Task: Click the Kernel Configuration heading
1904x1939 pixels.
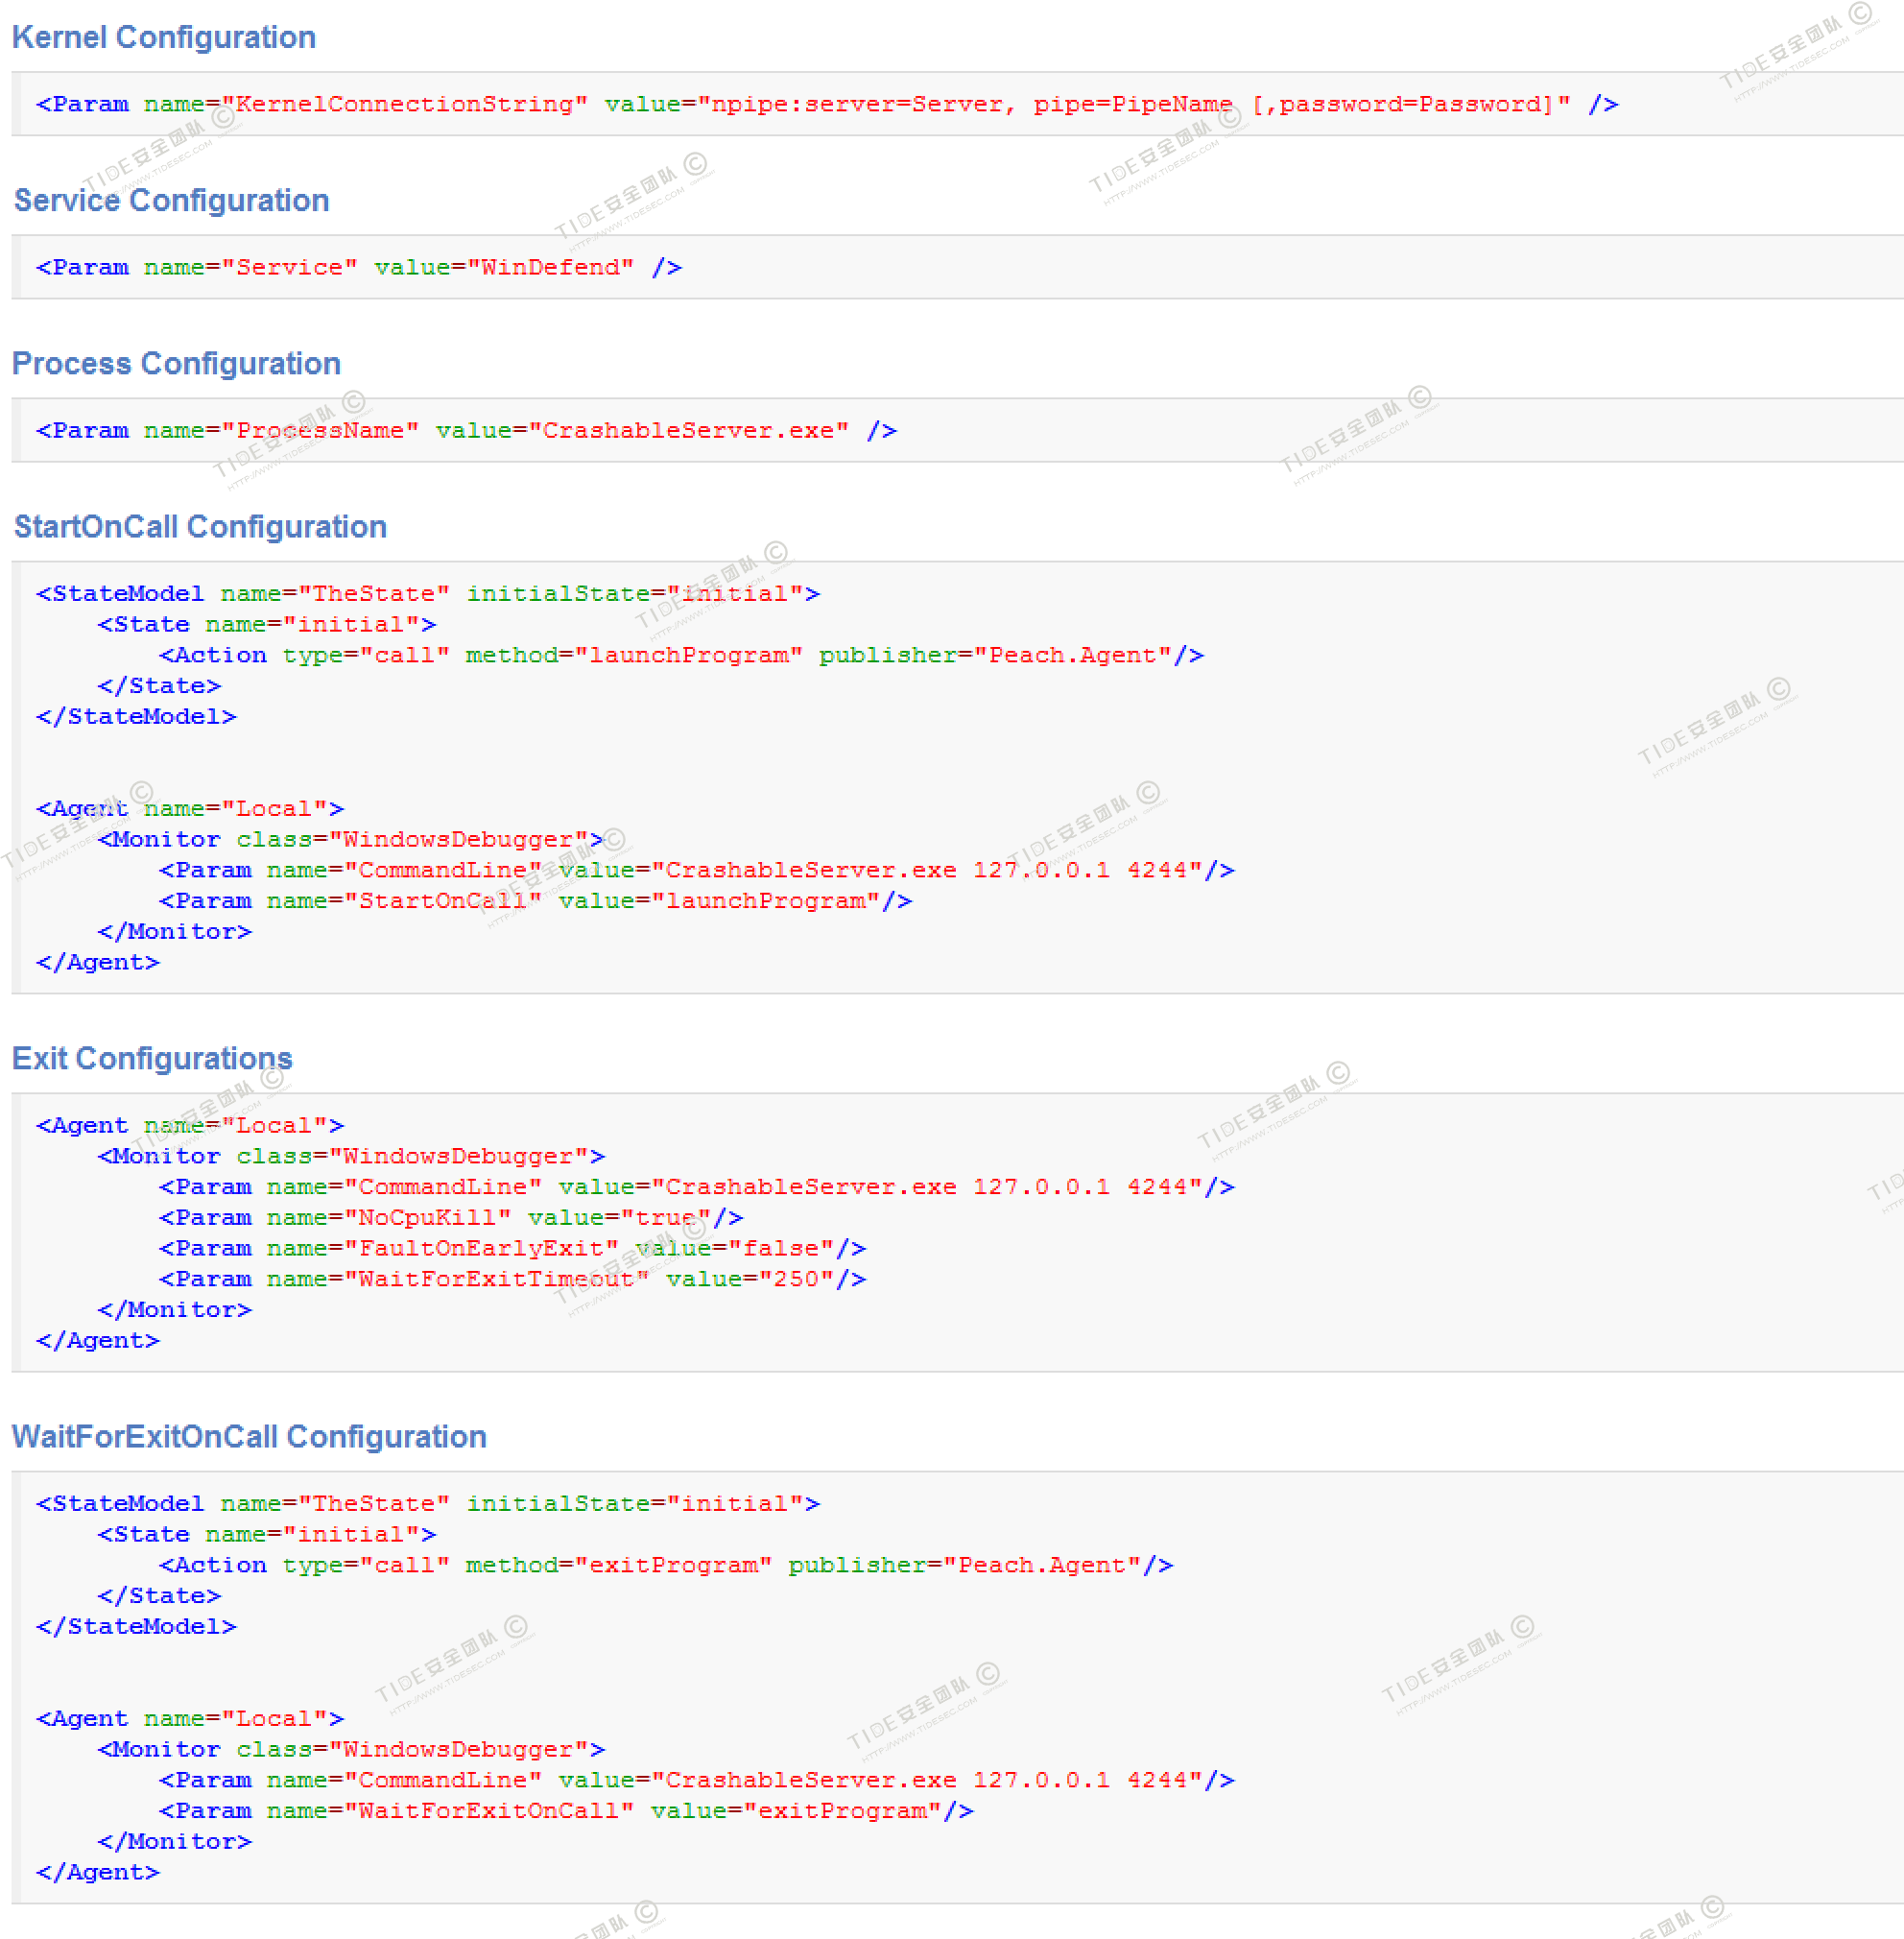Action: coord(163,37)
